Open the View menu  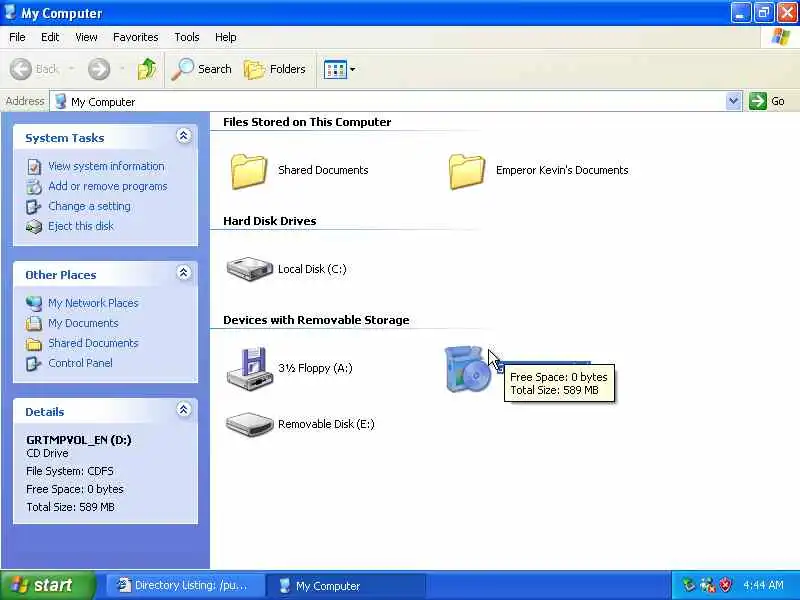click(86, 37)
